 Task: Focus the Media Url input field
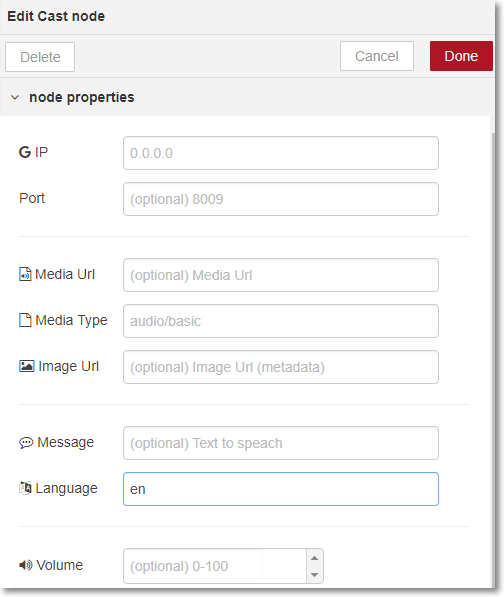(281, 275)
